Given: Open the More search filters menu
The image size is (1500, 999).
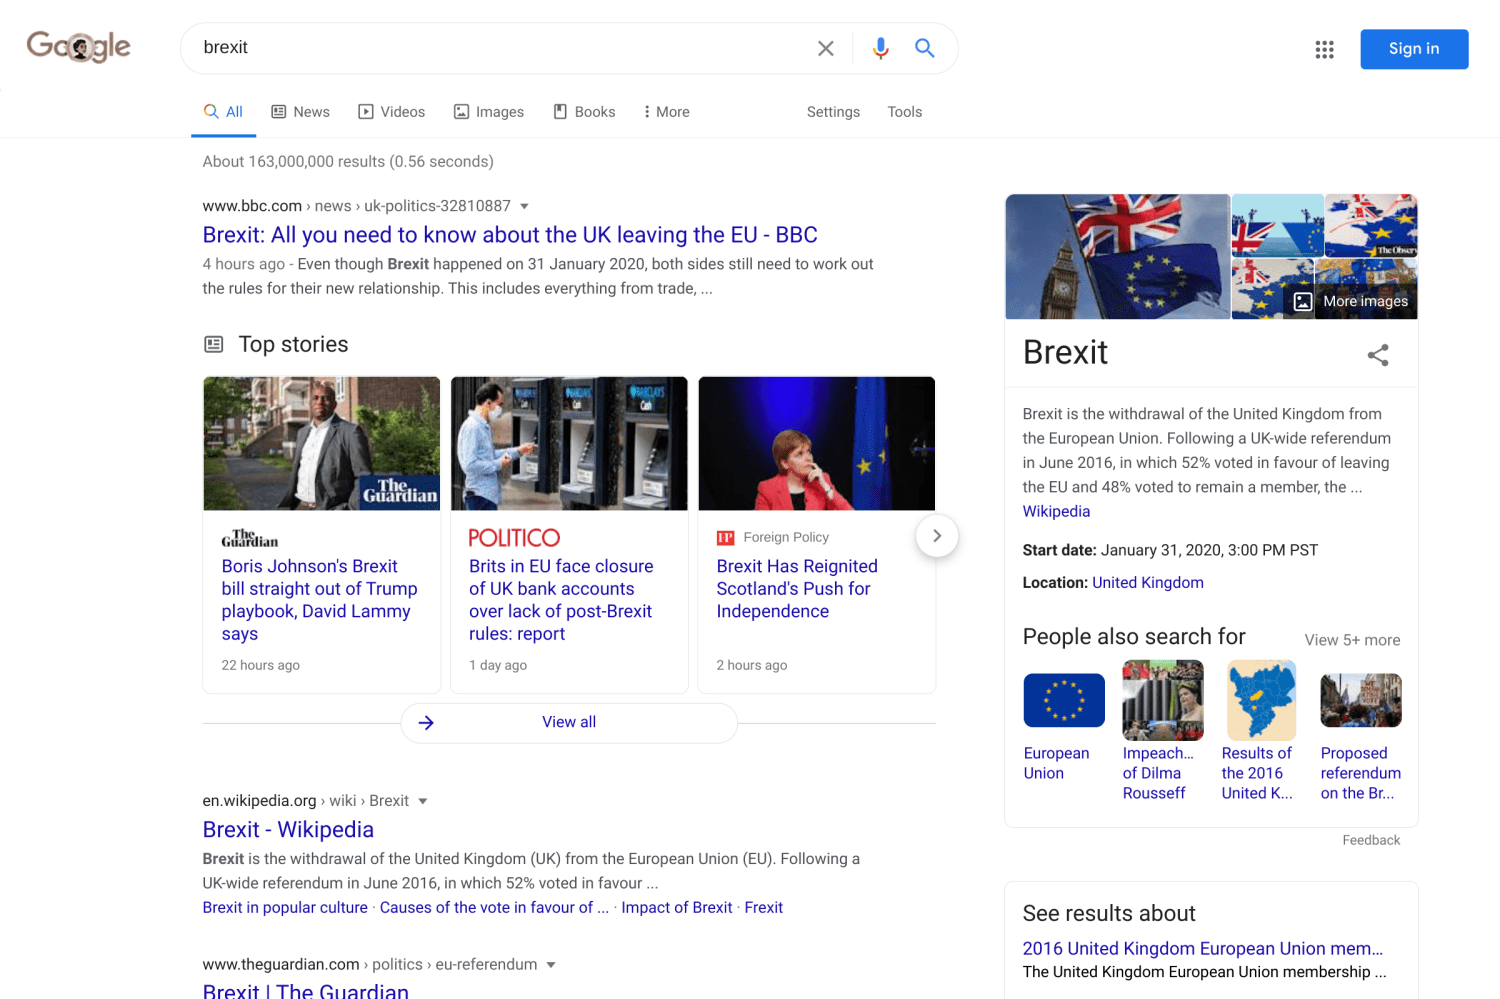Looking at the screenshot, I should [666, 112].
